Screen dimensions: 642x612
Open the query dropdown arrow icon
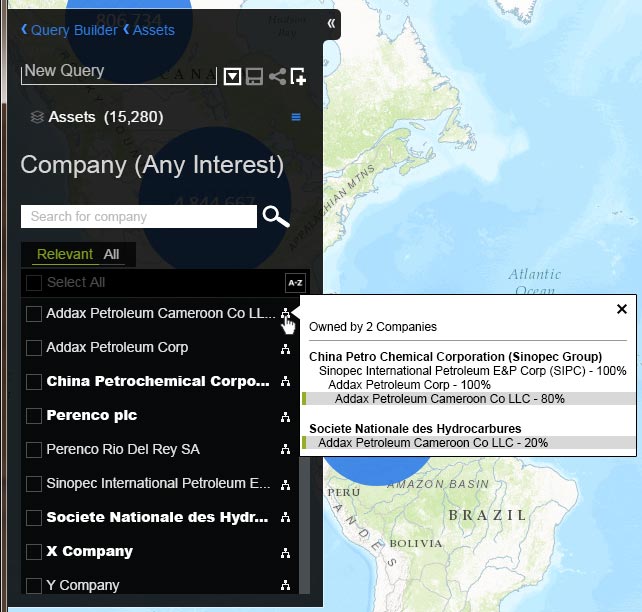232,77
